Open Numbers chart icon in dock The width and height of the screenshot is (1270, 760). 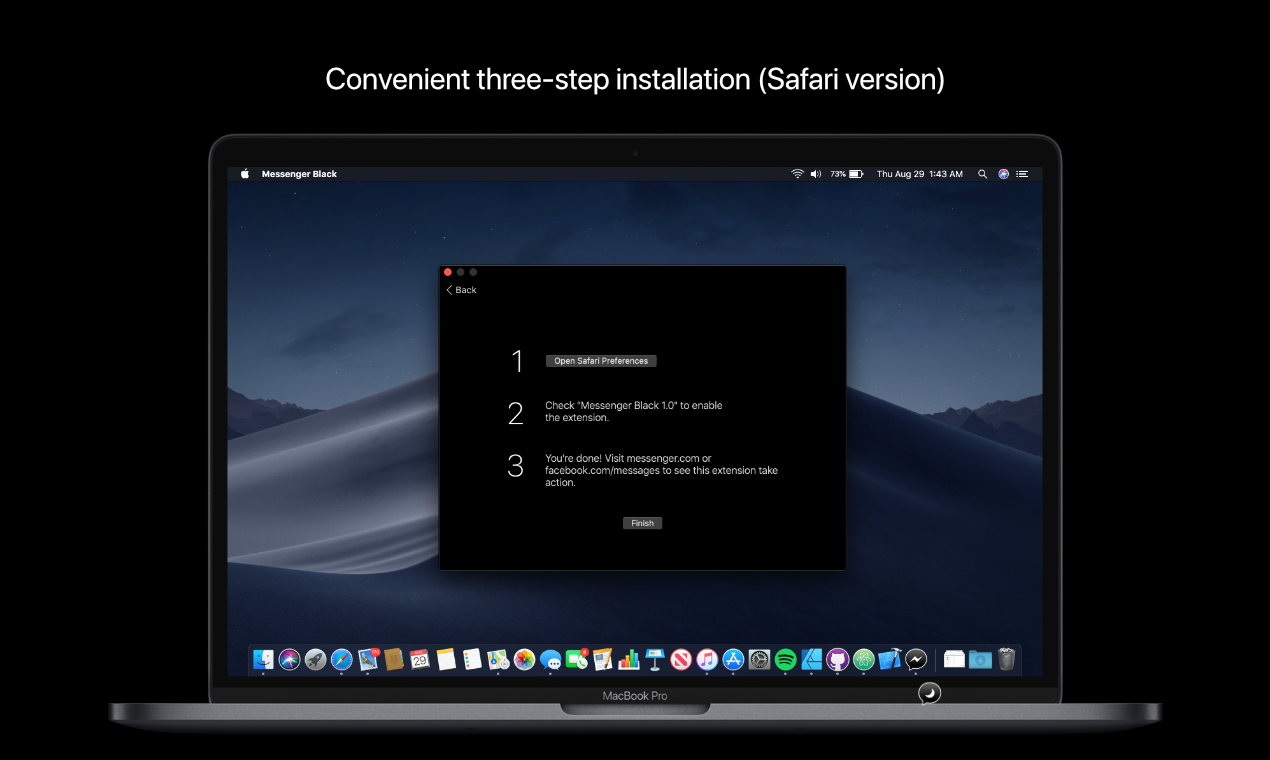(629, 659)
